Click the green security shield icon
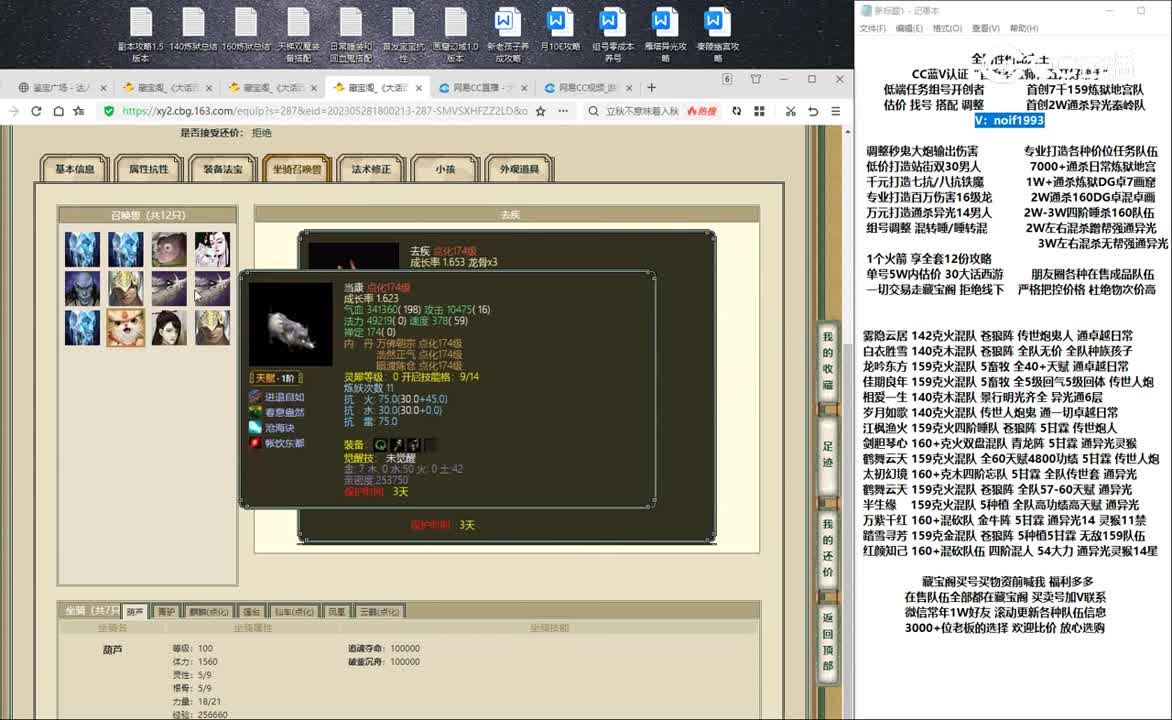This screenshot has width=1172, height=720. [109, 111]
